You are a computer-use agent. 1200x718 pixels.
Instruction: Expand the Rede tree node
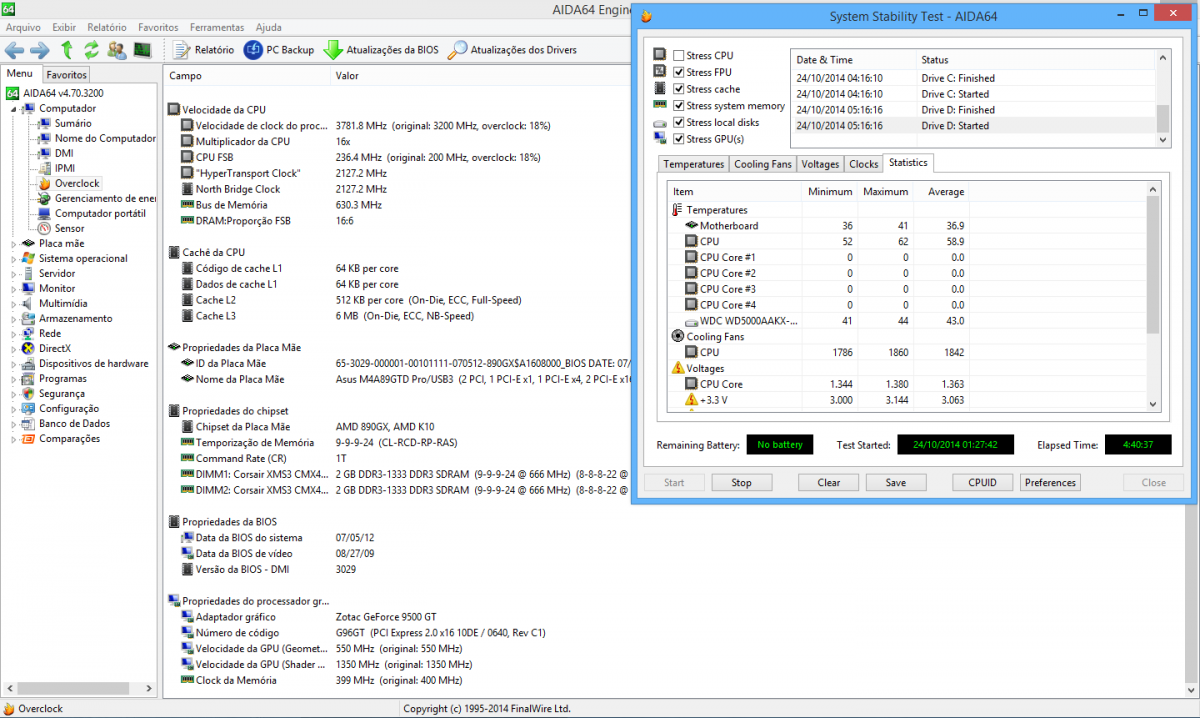(14, 333)
